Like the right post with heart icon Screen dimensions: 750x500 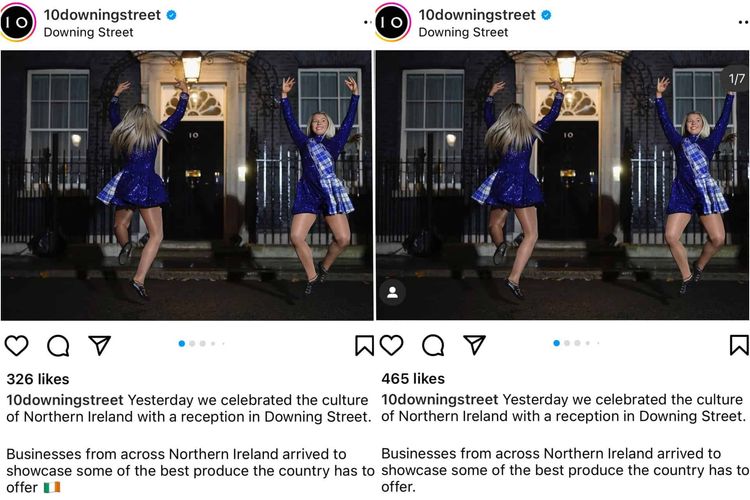click(392, 345)
